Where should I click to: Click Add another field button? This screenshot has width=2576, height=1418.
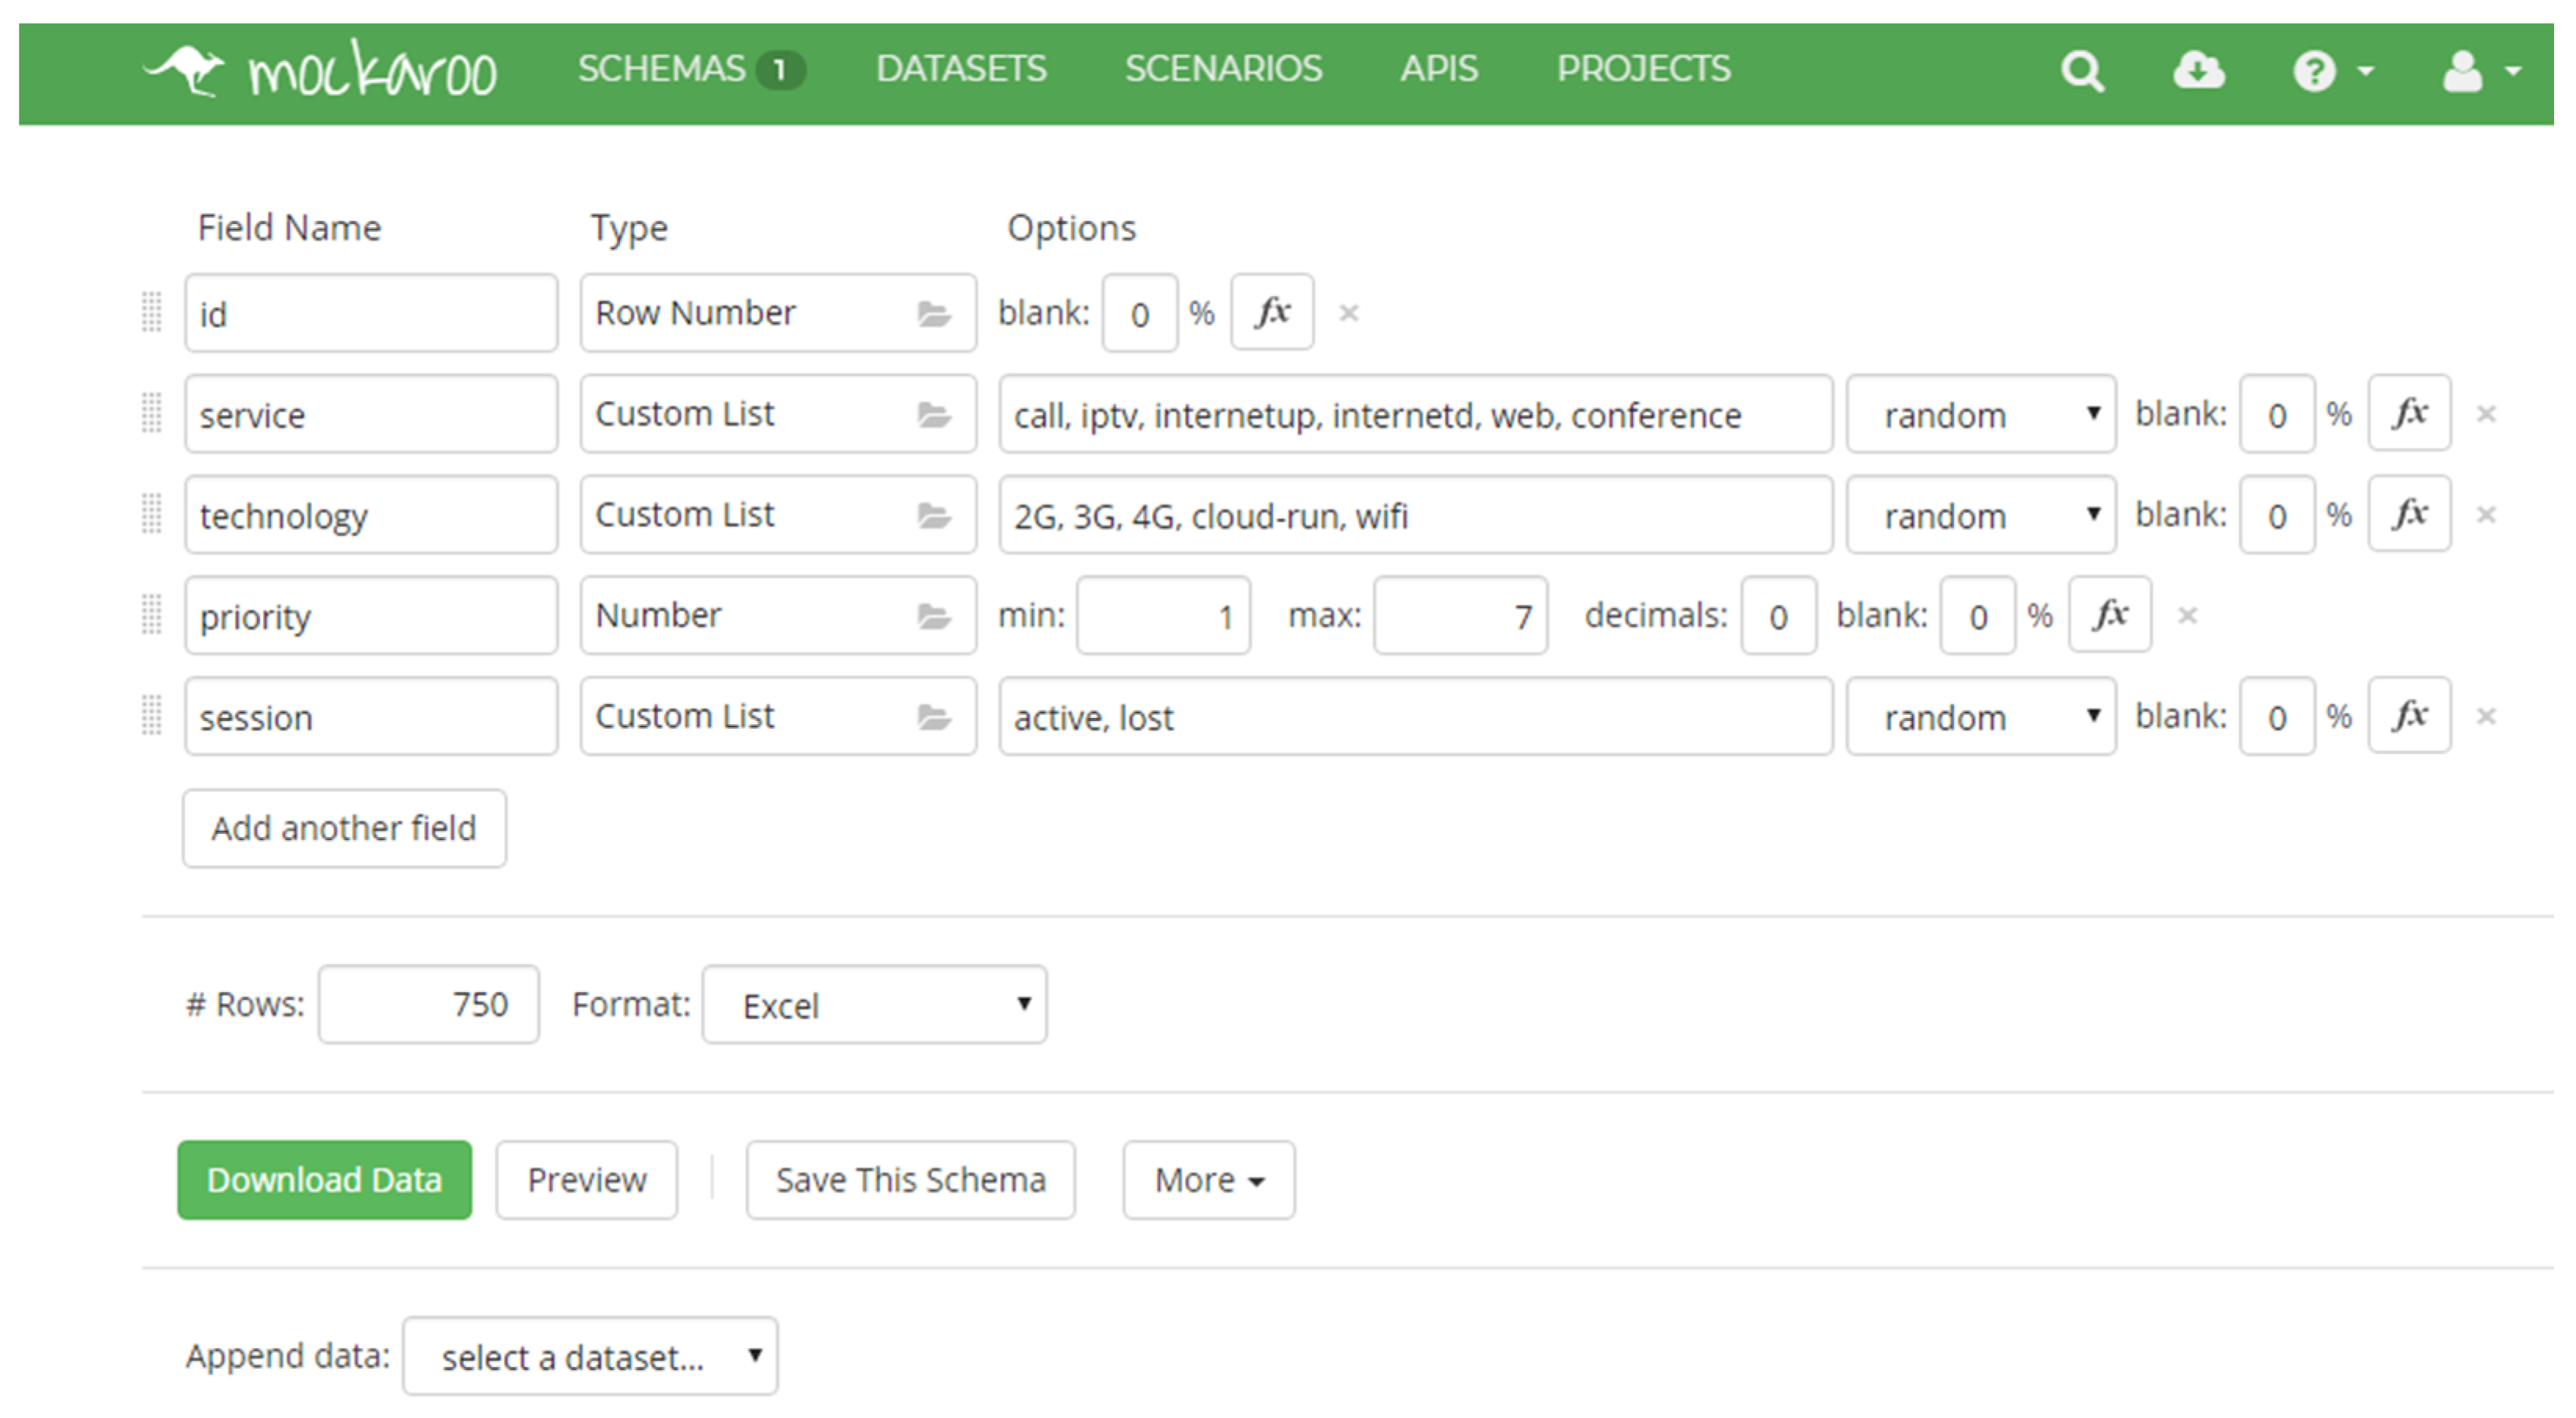click(344, 828)
